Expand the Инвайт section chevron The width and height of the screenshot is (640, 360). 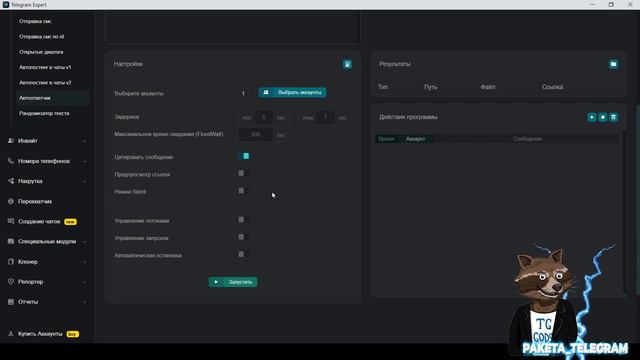tap(84, 141)
